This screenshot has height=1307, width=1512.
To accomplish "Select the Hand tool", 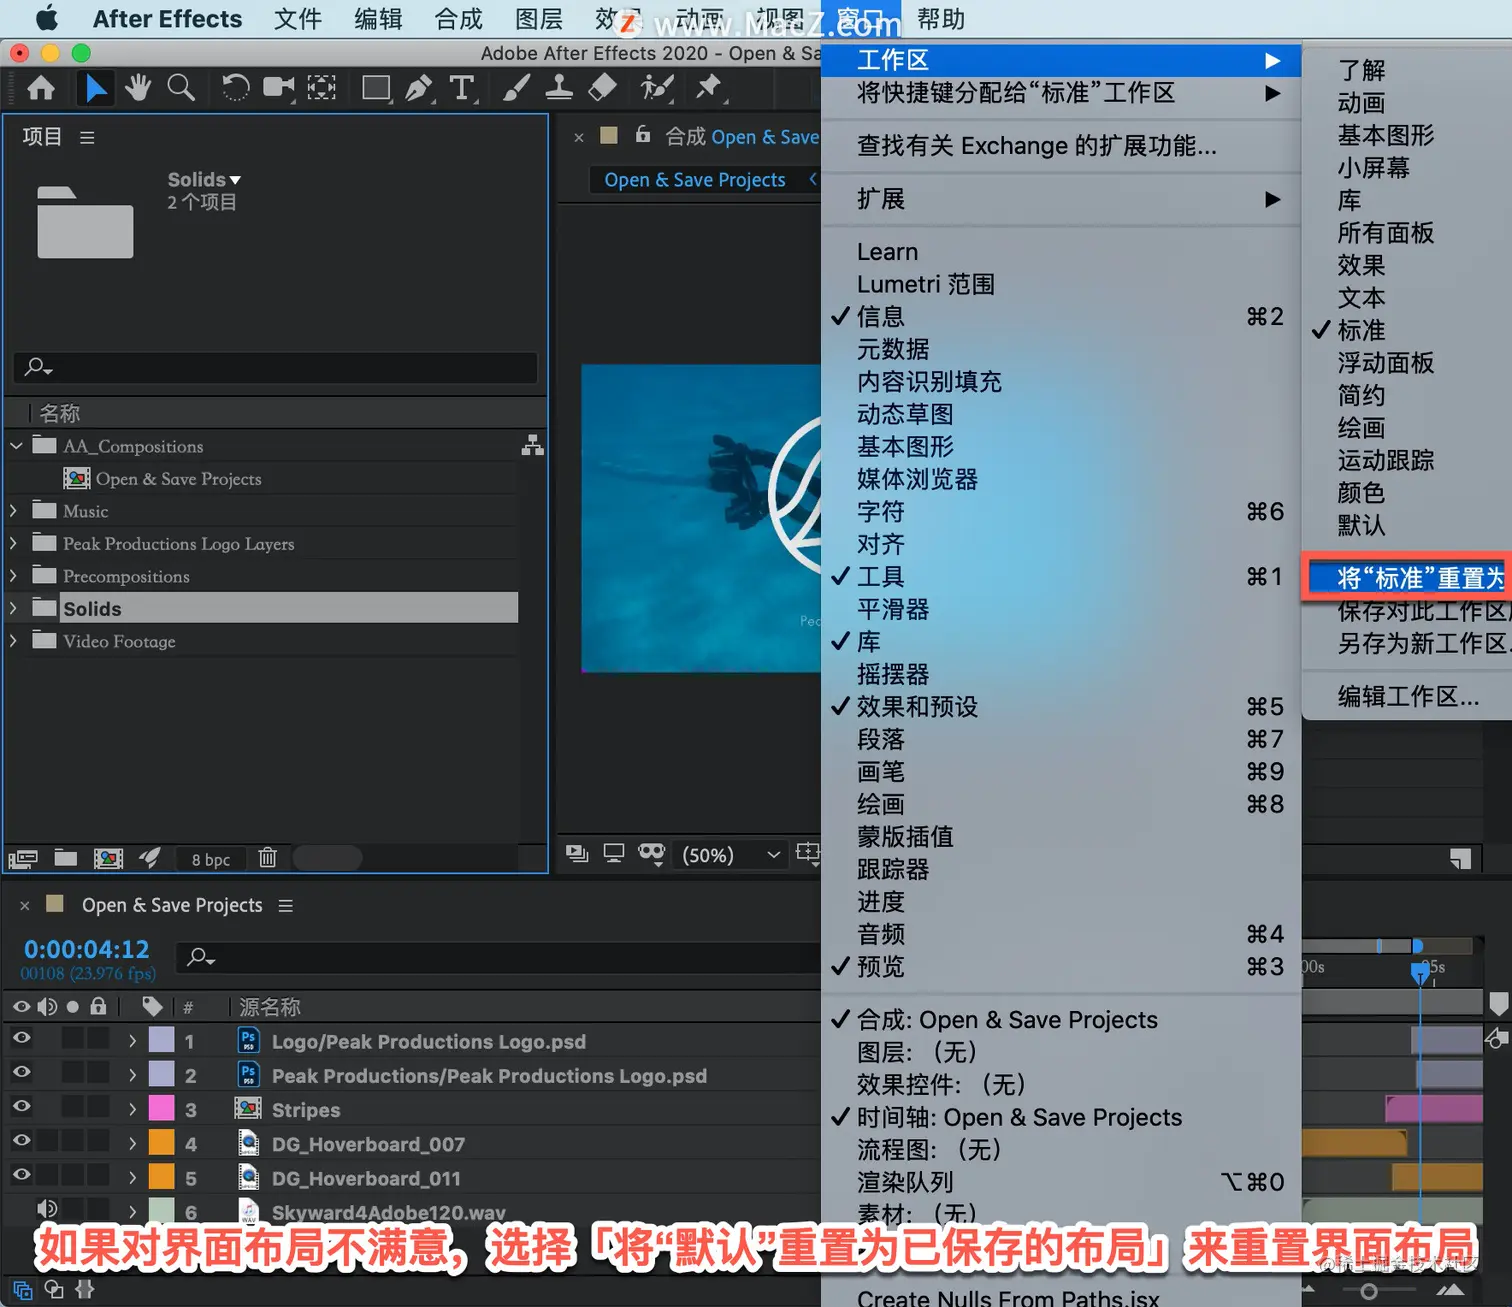I will click(138, 88).
